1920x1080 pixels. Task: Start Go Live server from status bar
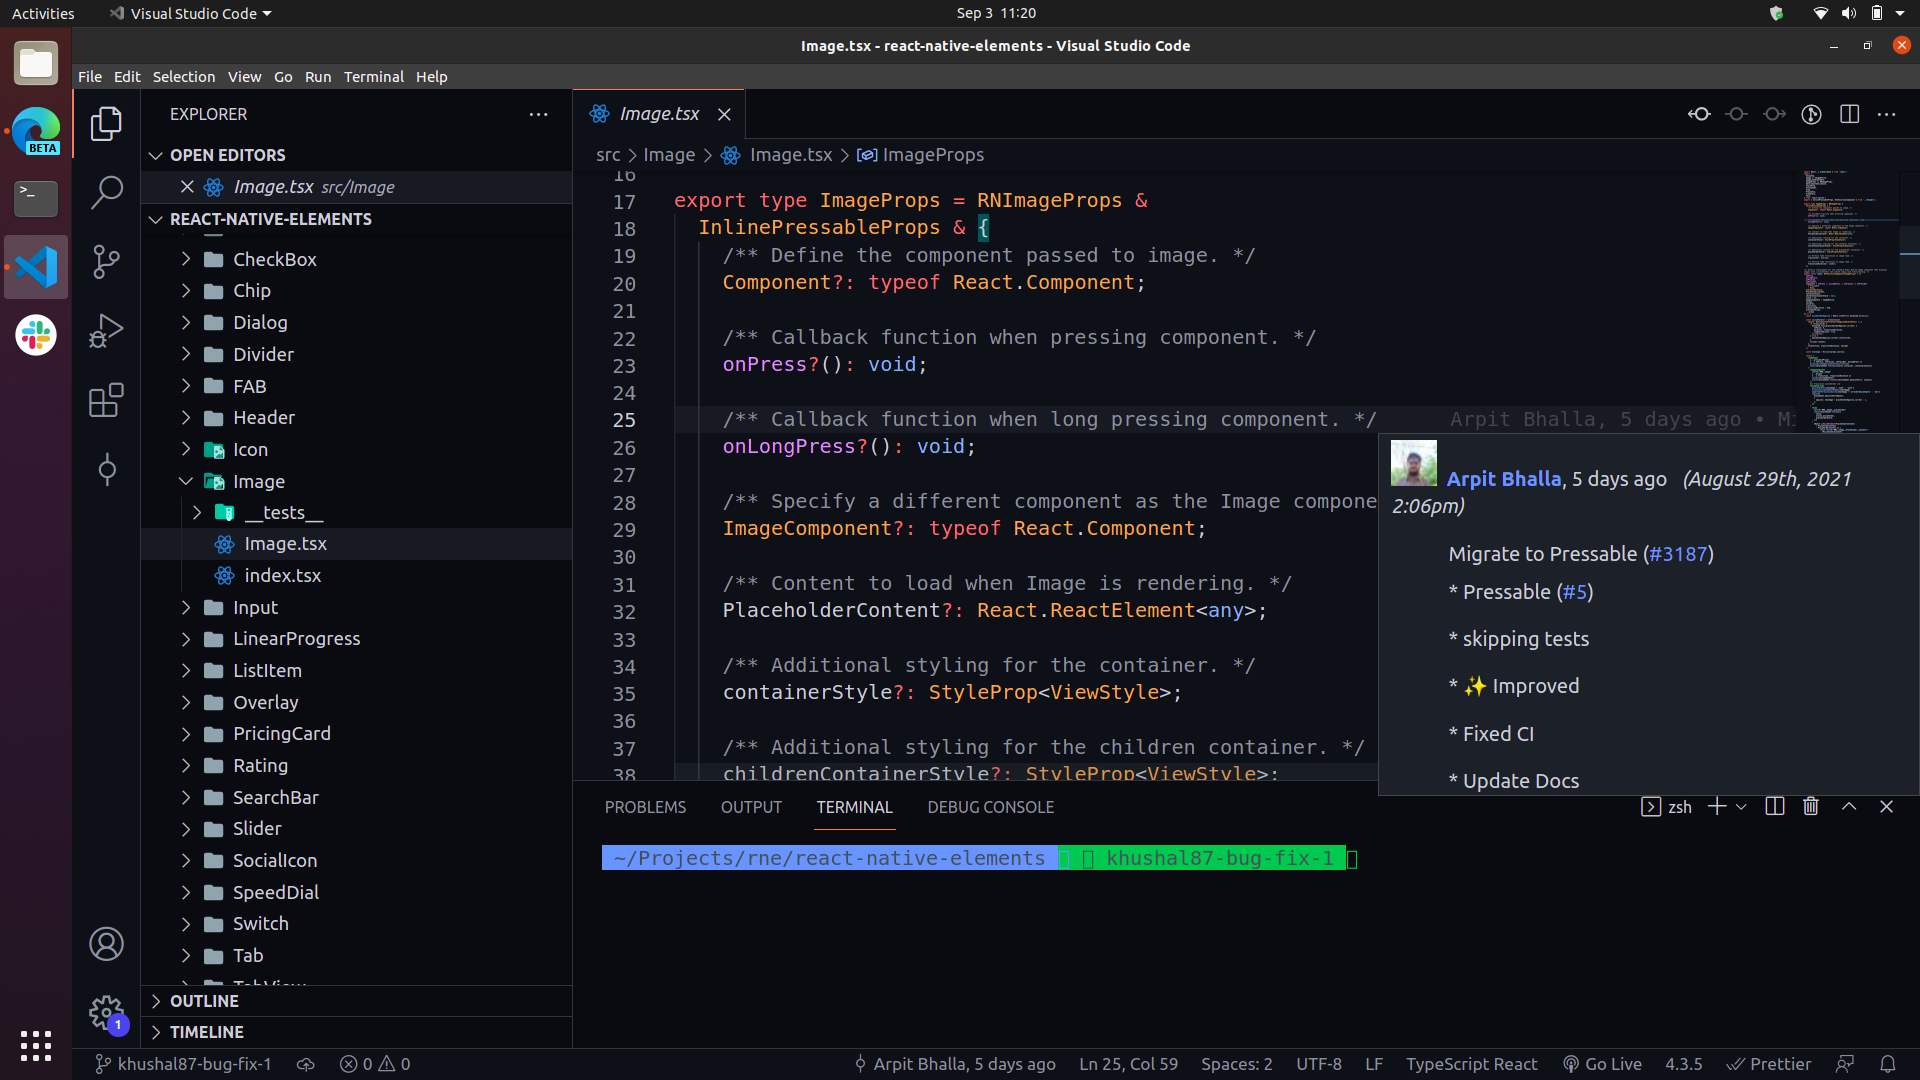click(1602, 1064)
